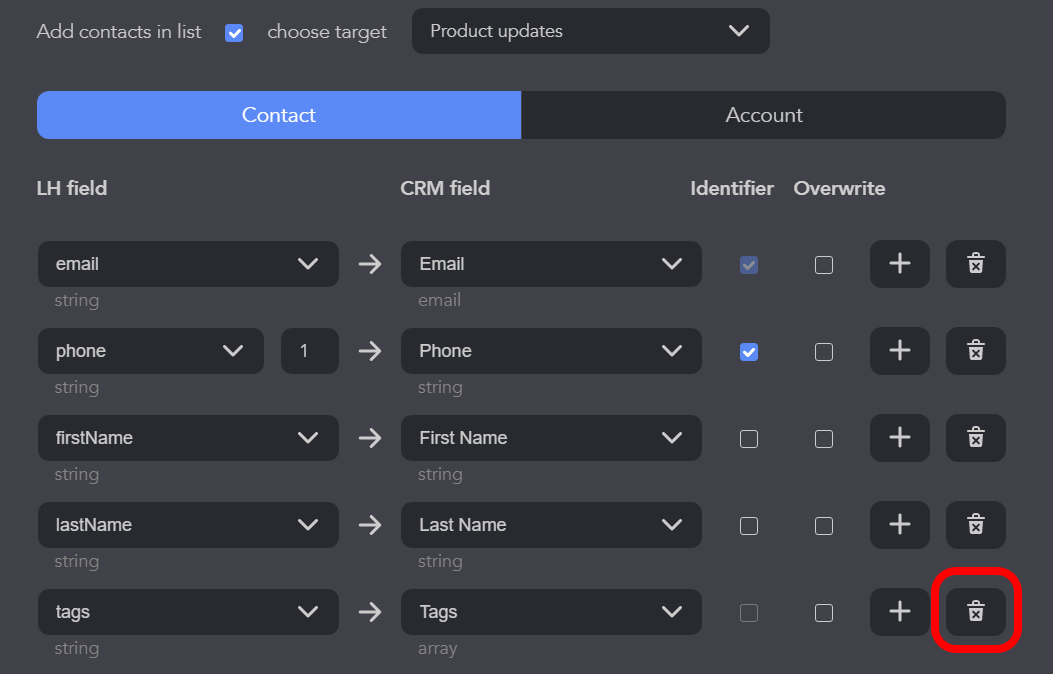This screenshot has width=1053, height=674.
Task: Delete the email field mapping row
Action: (x=975, y=264)
